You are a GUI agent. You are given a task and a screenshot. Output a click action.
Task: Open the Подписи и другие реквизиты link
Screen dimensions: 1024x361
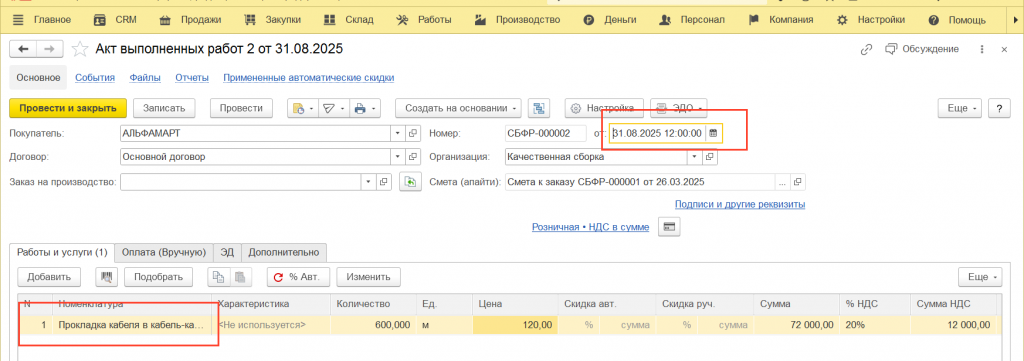point(740,204)
